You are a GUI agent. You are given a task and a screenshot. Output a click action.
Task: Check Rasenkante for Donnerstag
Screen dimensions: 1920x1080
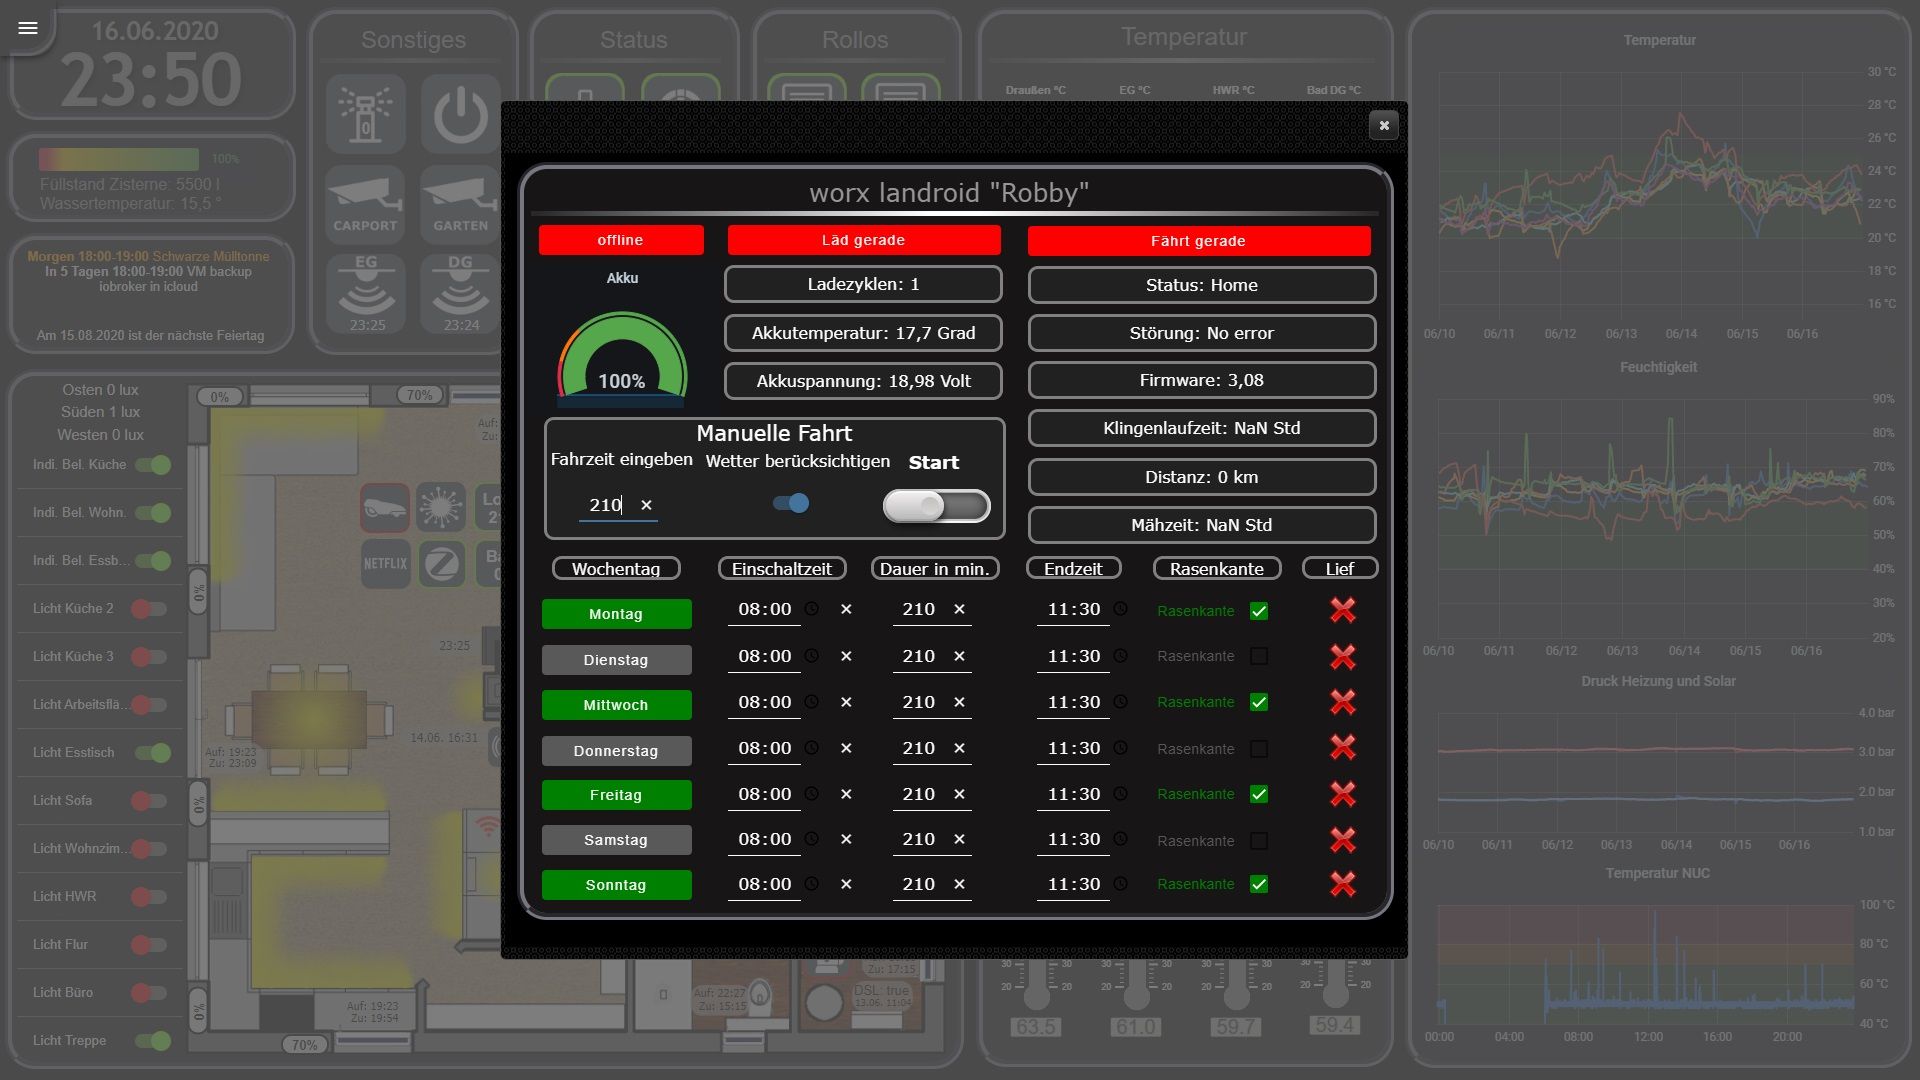pos(1259,748)
